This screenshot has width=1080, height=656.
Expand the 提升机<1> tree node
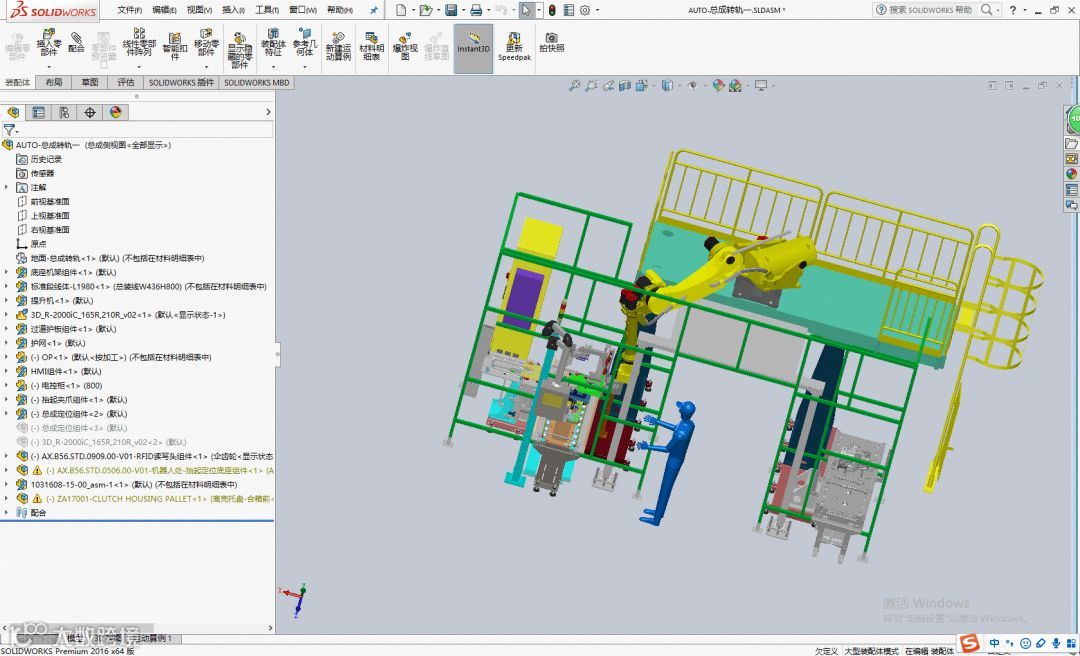click(7, 300)
